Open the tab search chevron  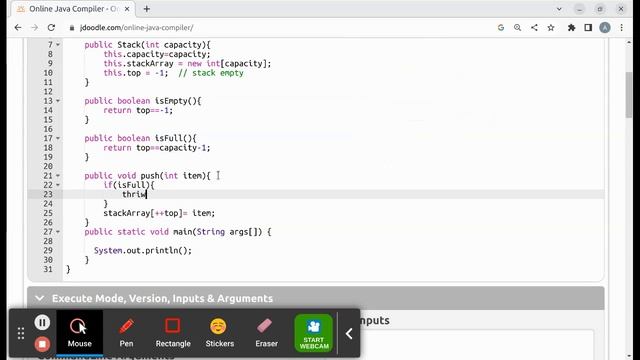coord(559,9)
